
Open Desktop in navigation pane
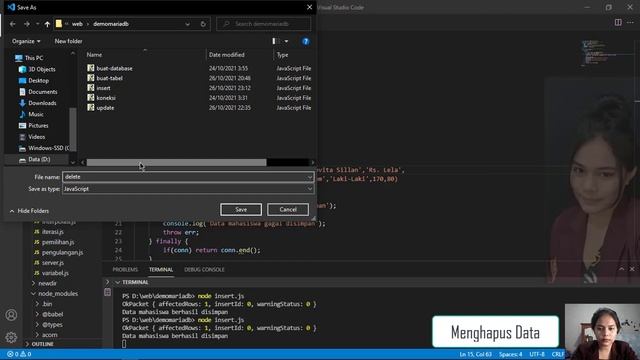[38, 80]
